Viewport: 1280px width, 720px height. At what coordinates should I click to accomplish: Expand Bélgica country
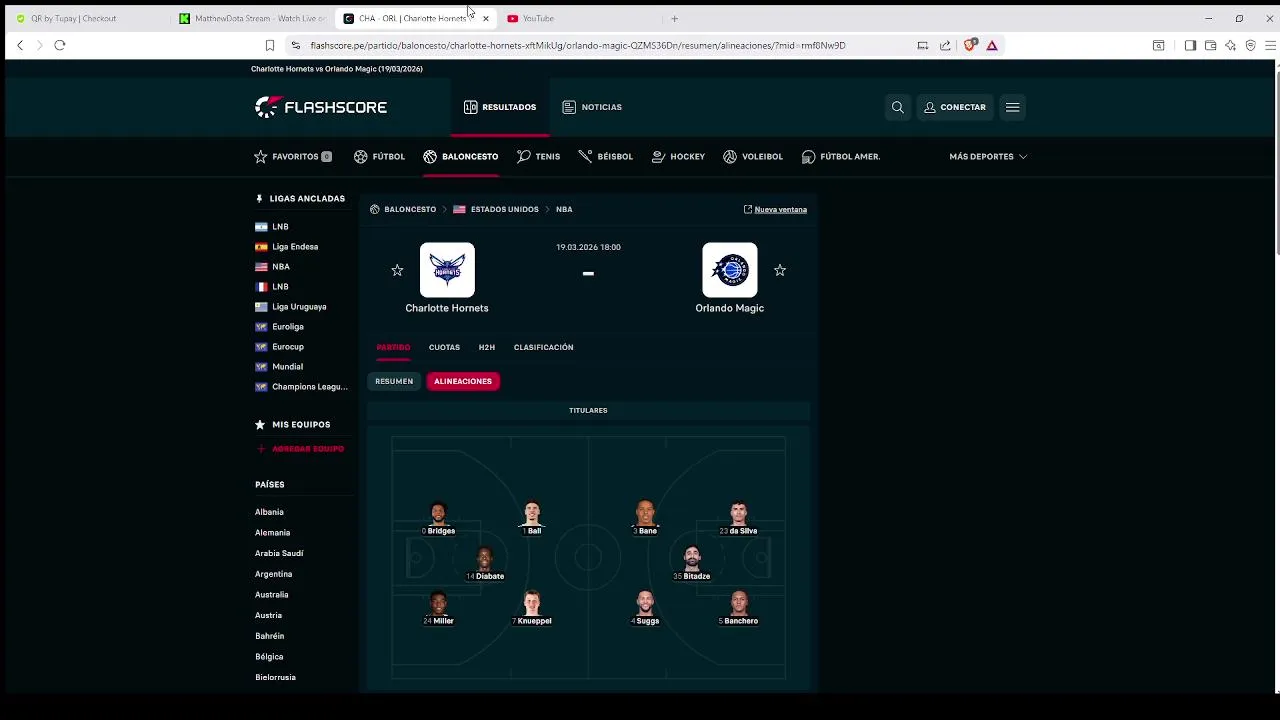pos(269,657)
